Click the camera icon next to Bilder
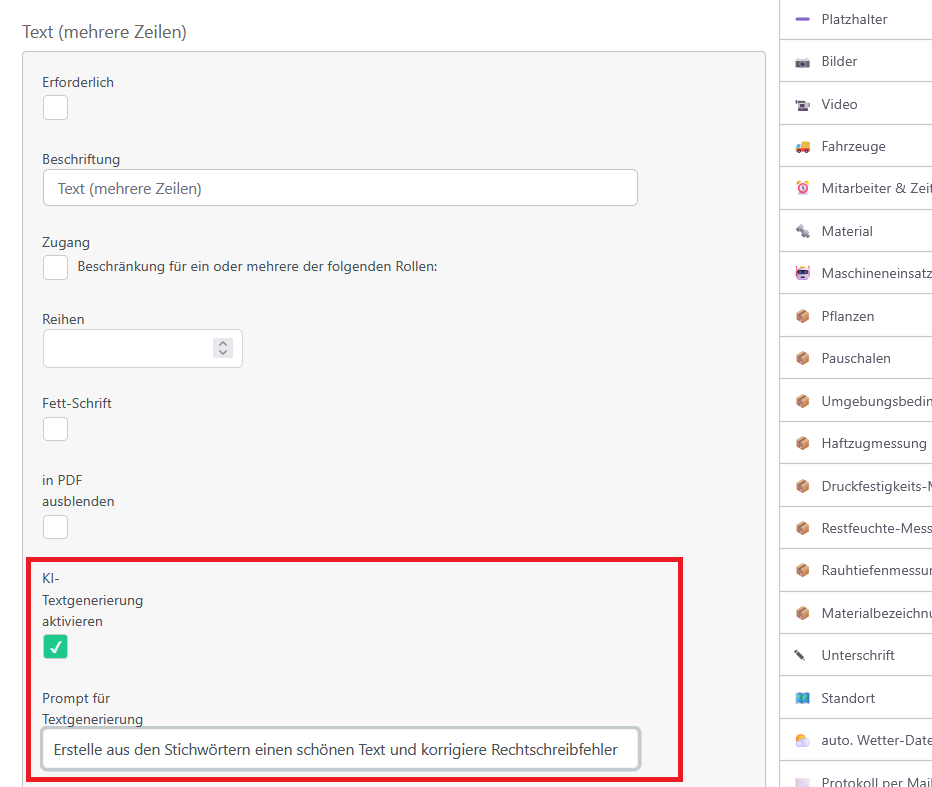Image resolution: width=932 pixels, height=787 pixels. pyautogui.click(x=802, y=62)
